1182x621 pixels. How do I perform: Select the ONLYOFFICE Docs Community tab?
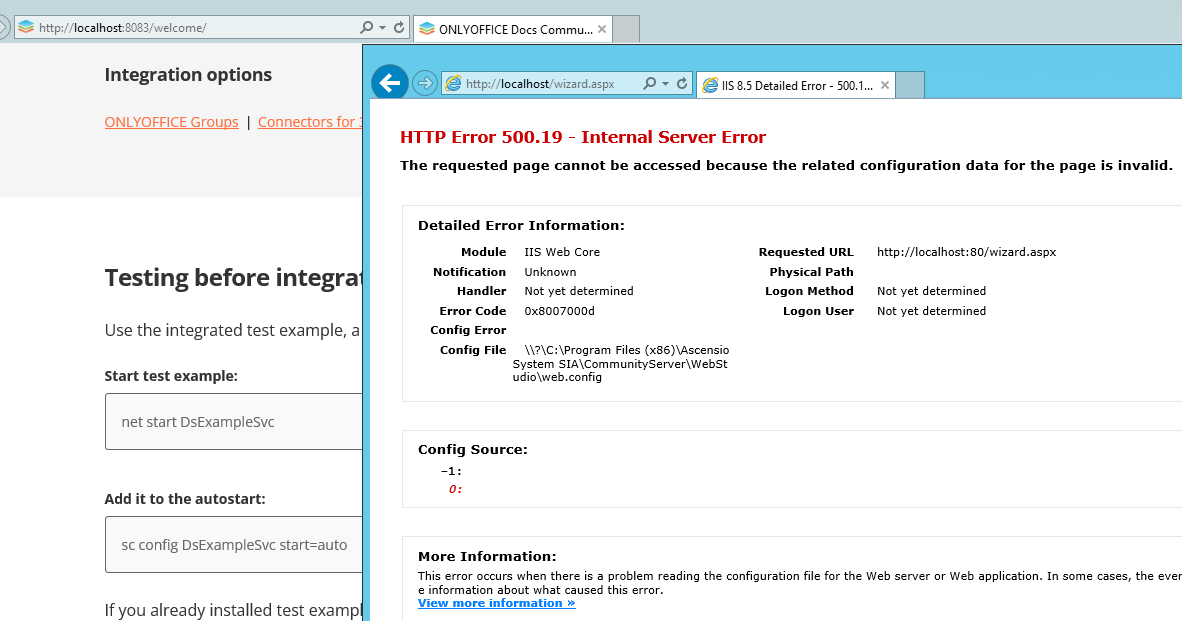click(513, 29)
